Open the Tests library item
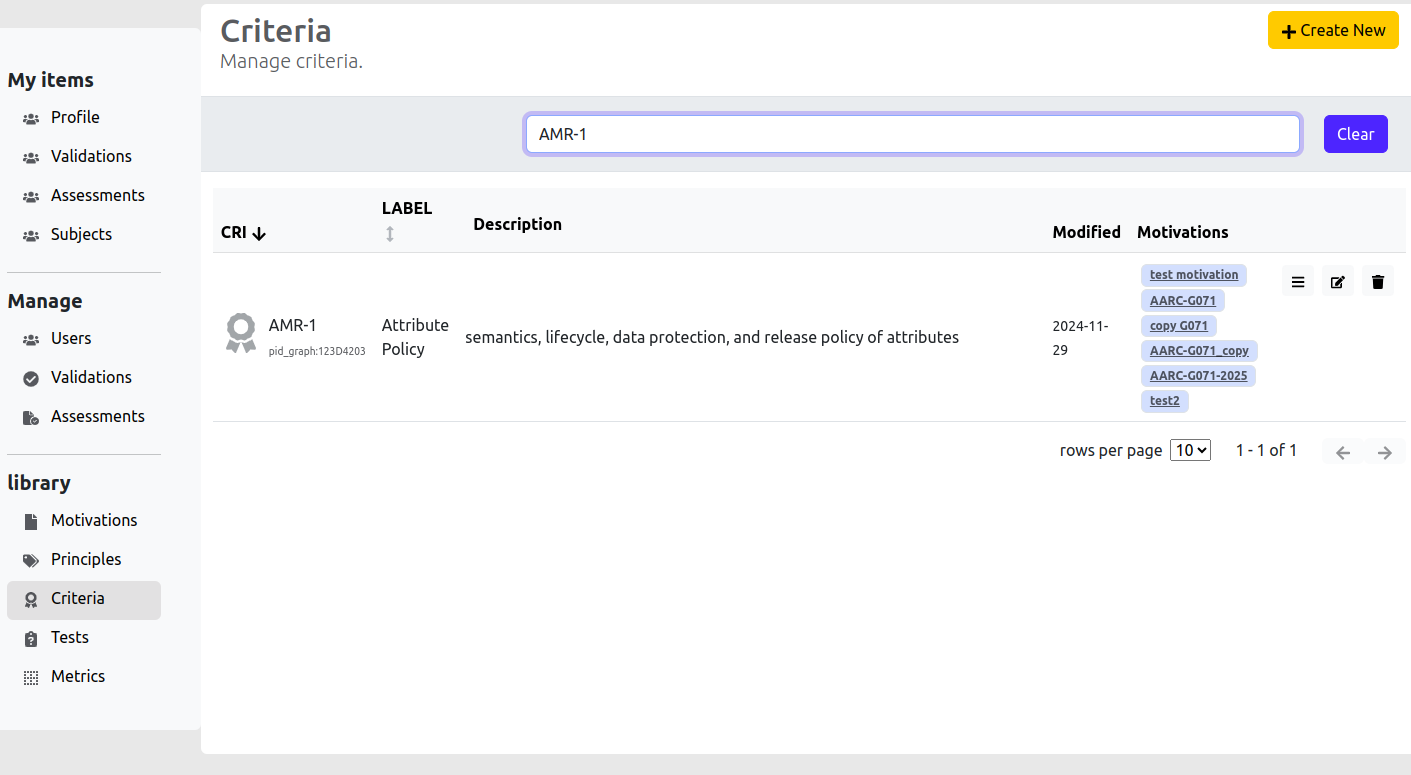1411x775 pixels. 84,637
